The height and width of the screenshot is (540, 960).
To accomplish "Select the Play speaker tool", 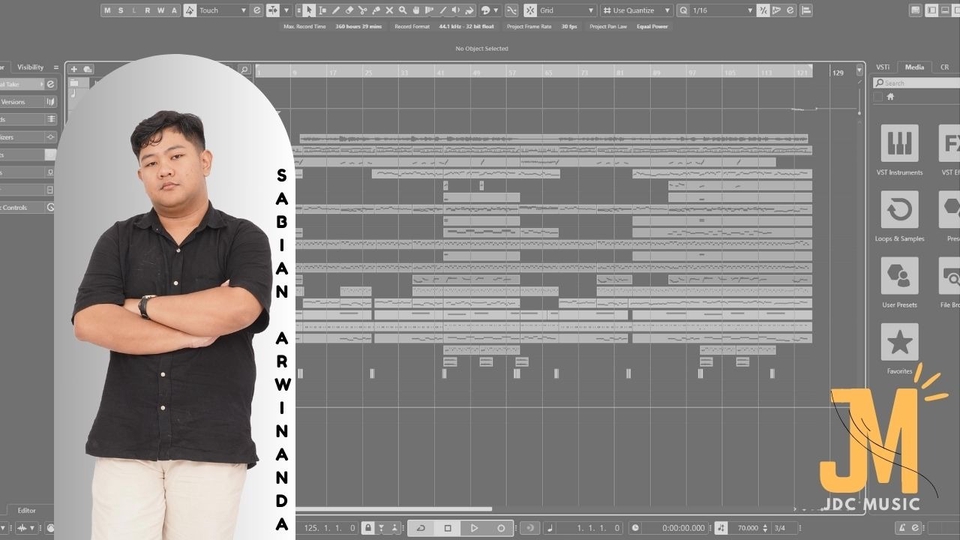I will pos(456,10).
